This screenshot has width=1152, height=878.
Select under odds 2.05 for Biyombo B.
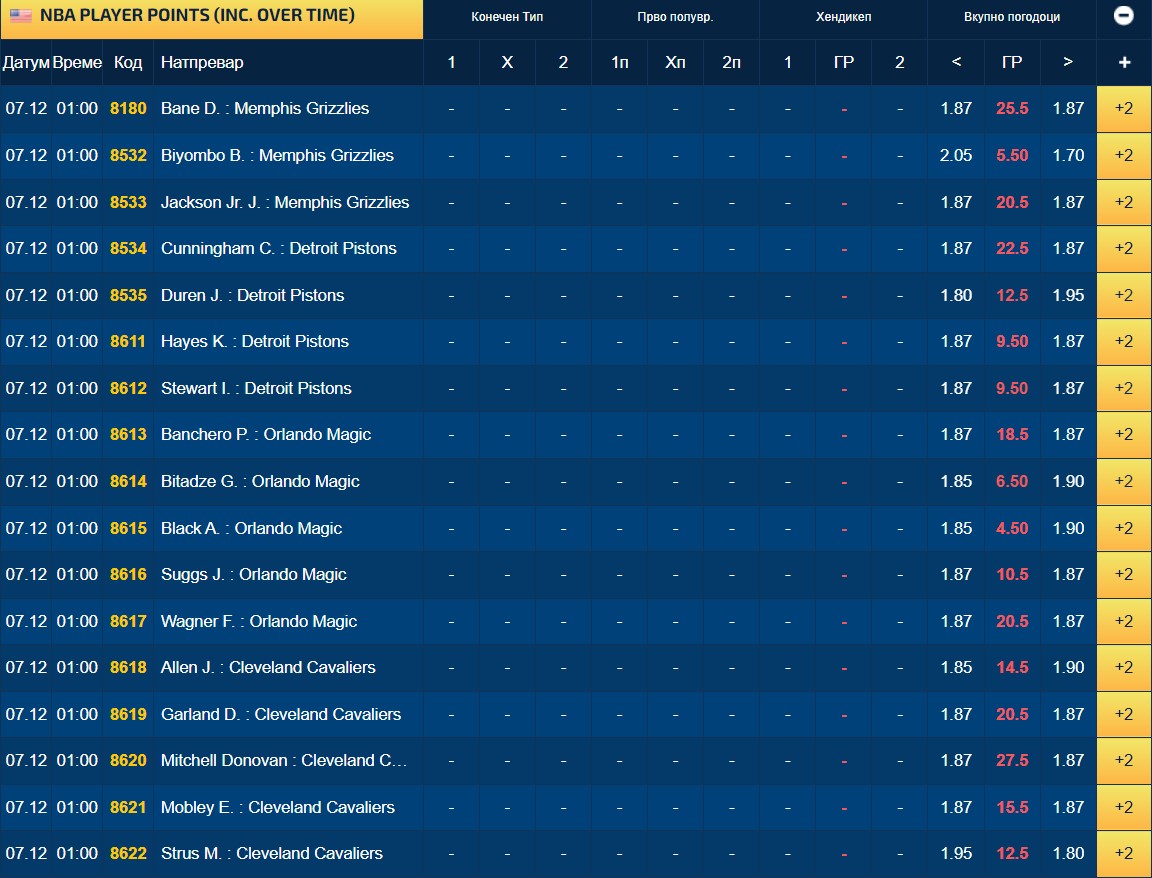(x=956, y=155)
